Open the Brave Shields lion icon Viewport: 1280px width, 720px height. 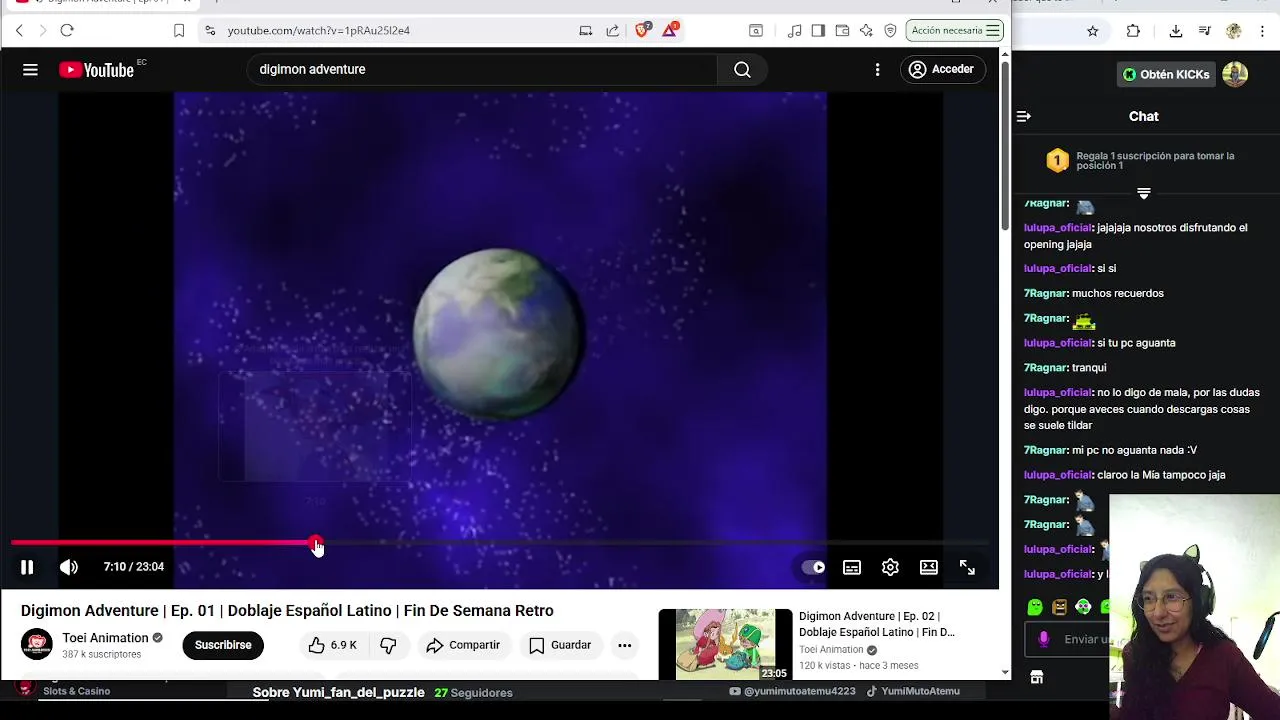pyautogui.click(x=643, y=30)
